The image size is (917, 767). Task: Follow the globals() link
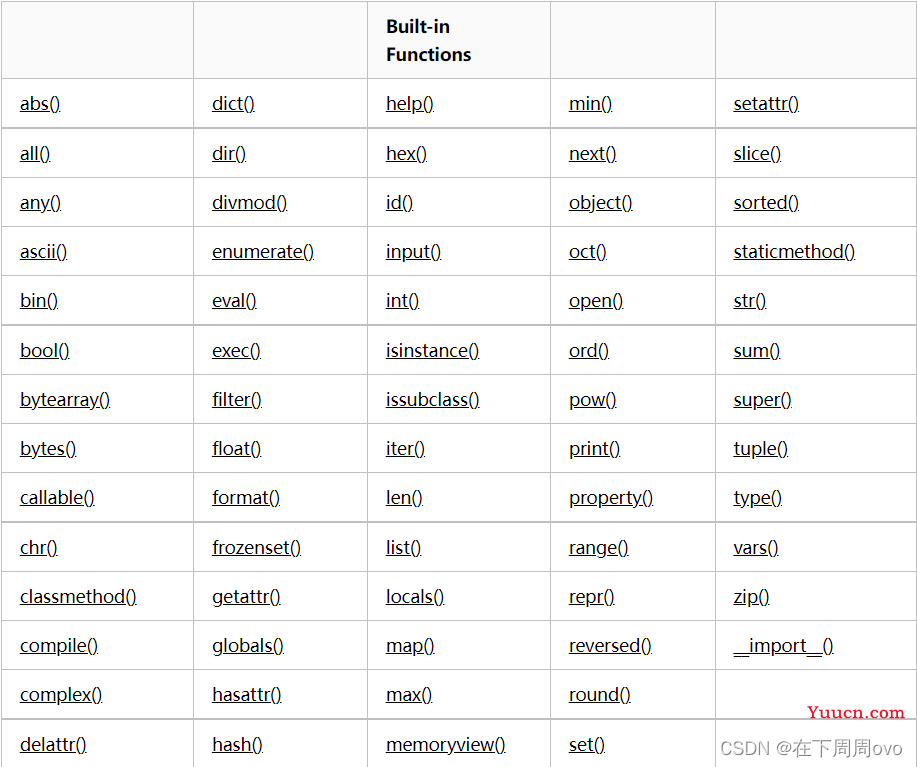pos(247,646)
